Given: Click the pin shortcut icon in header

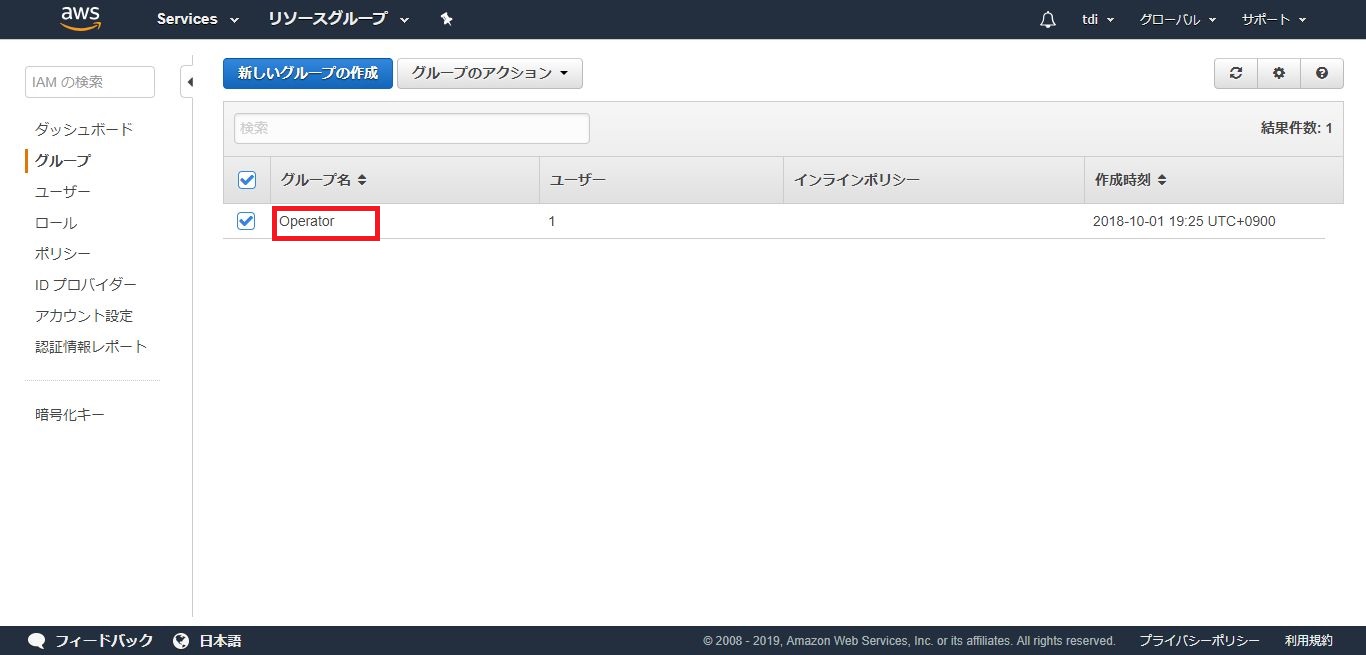Looking at the screenshot, I should click(447, 19).
